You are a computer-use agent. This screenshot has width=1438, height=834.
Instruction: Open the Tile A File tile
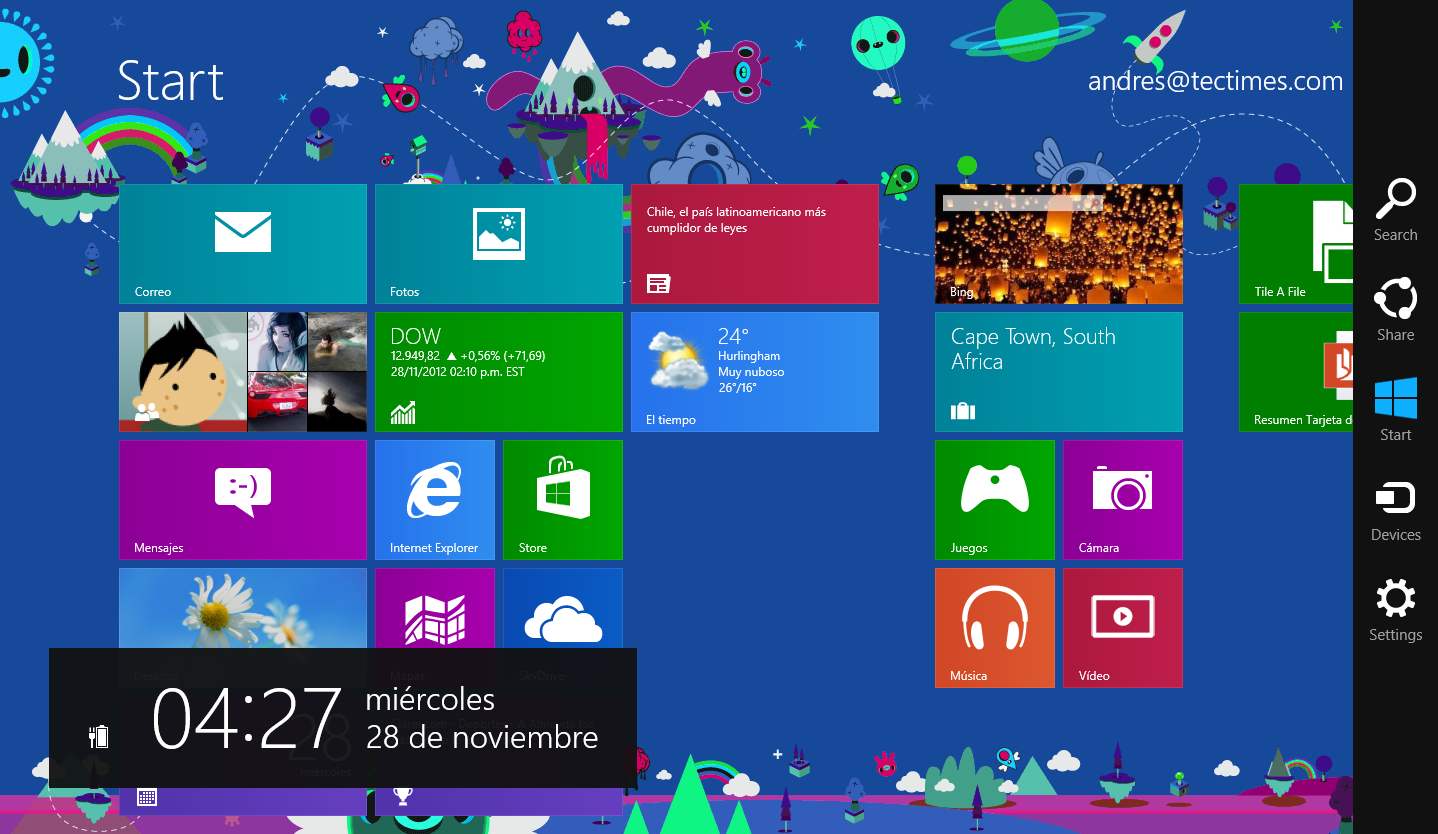pos(1296,244)
